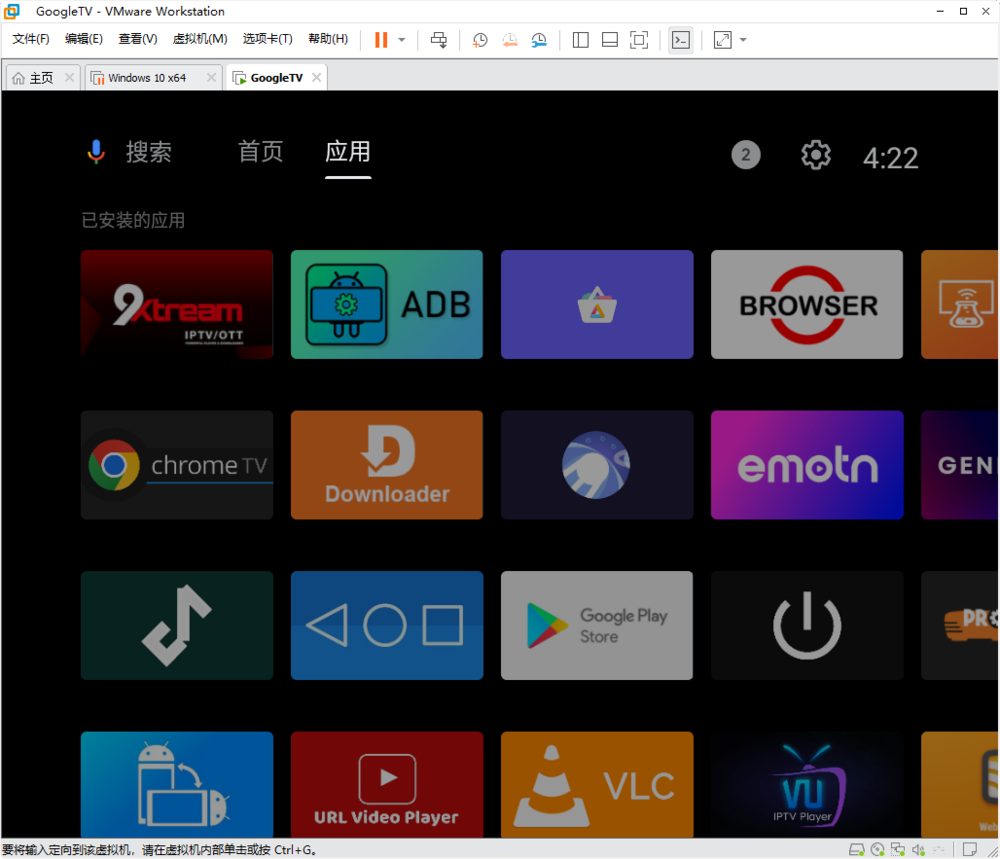Switch to the Windows 10 x64 tab

[x=148, y=77]
